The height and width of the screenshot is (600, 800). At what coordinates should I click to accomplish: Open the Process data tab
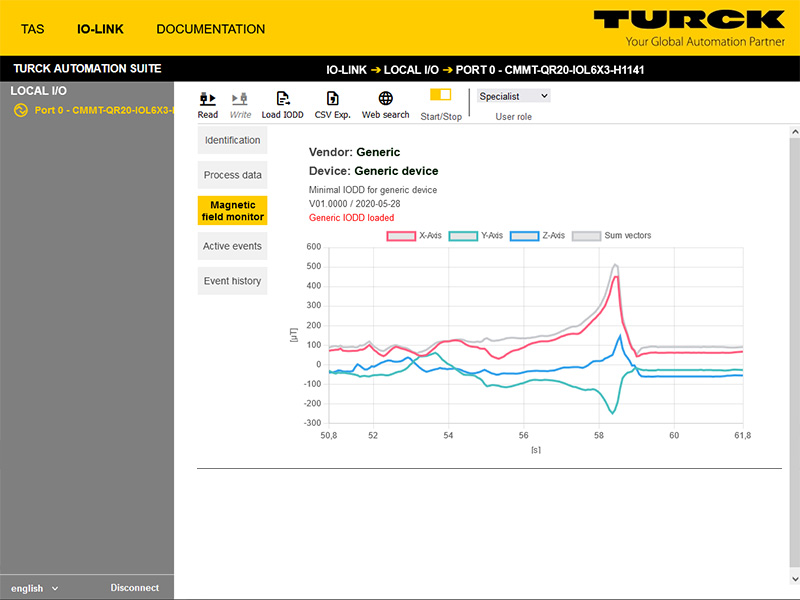pyautogui.click(x=232, y=175)
